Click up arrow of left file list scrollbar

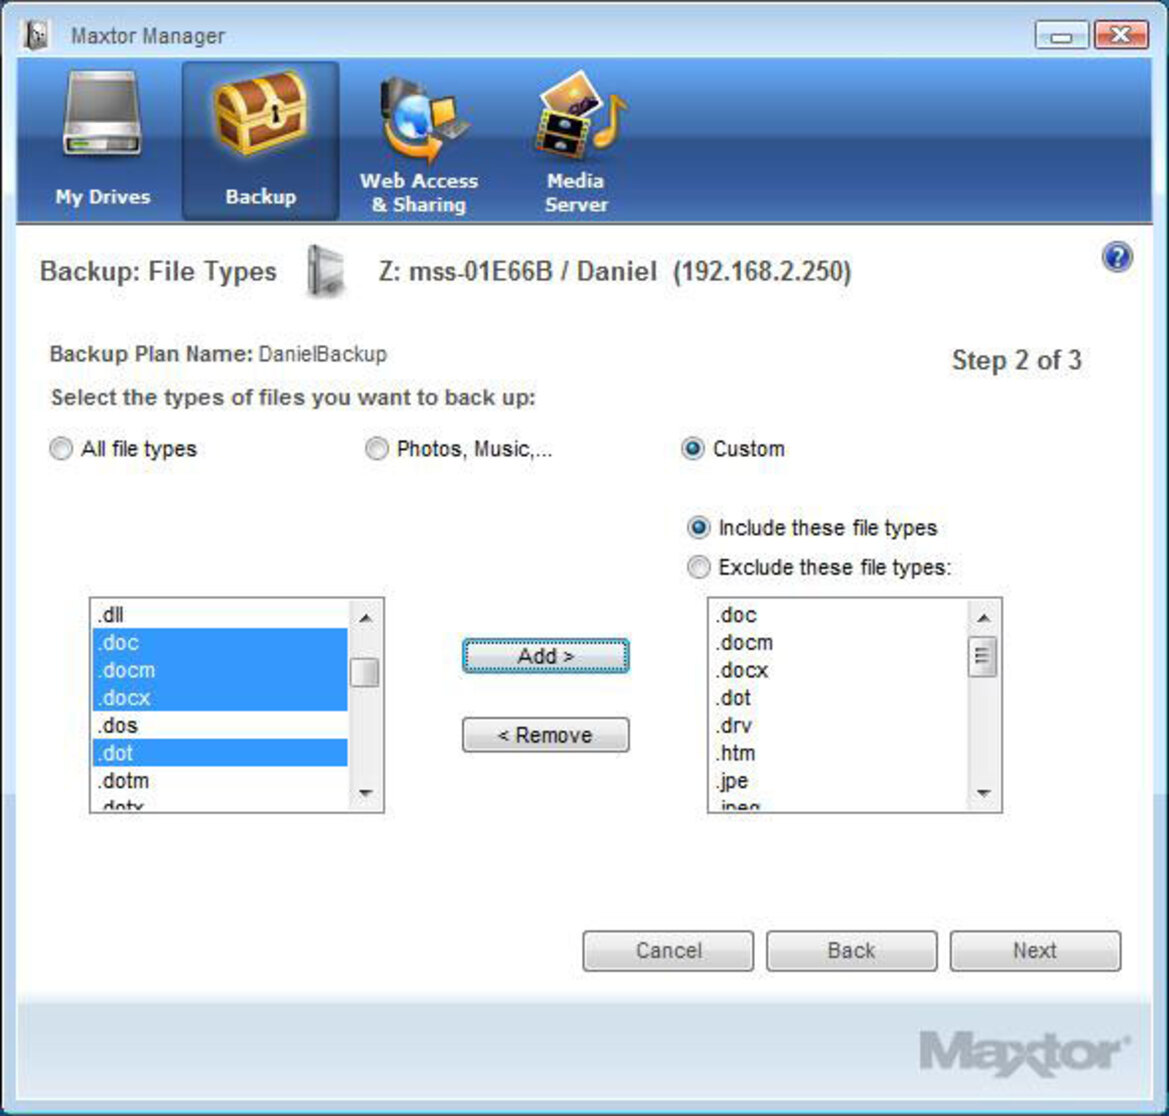coord(365,618)
